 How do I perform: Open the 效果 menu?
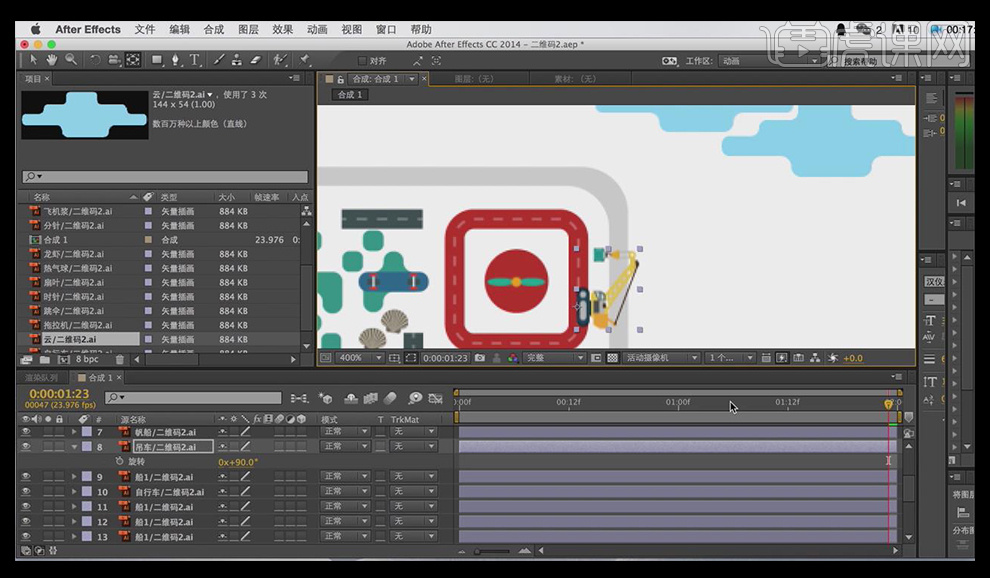pos(282,29)
